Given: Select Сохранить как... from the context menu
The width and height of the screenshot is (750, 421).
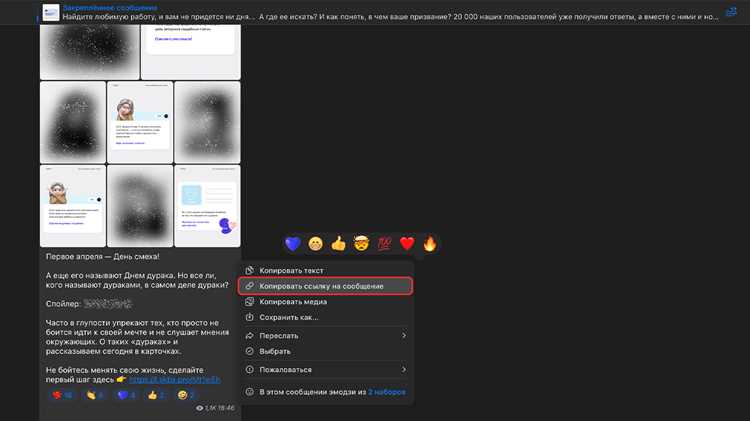Looking at the screenshot, I should click(x=325, y=317).
